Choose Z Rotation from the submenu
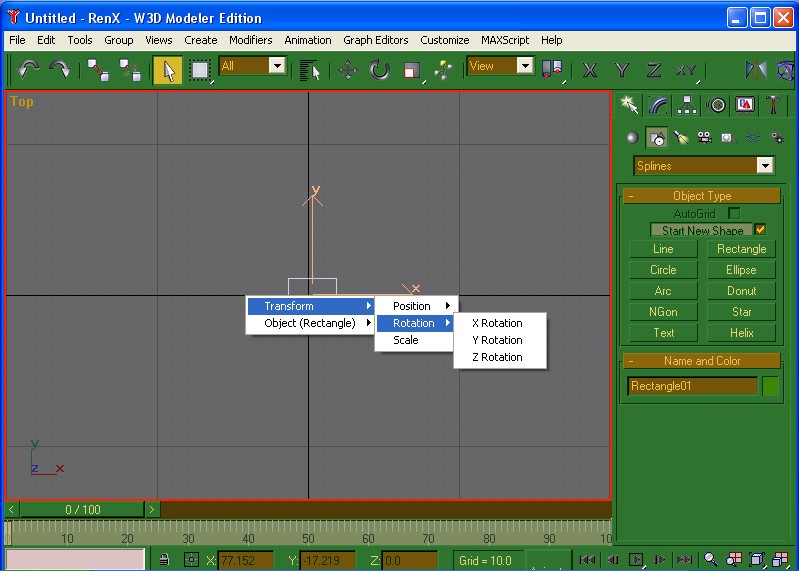This screenshot has height=571, width=799. coord(497,357)
